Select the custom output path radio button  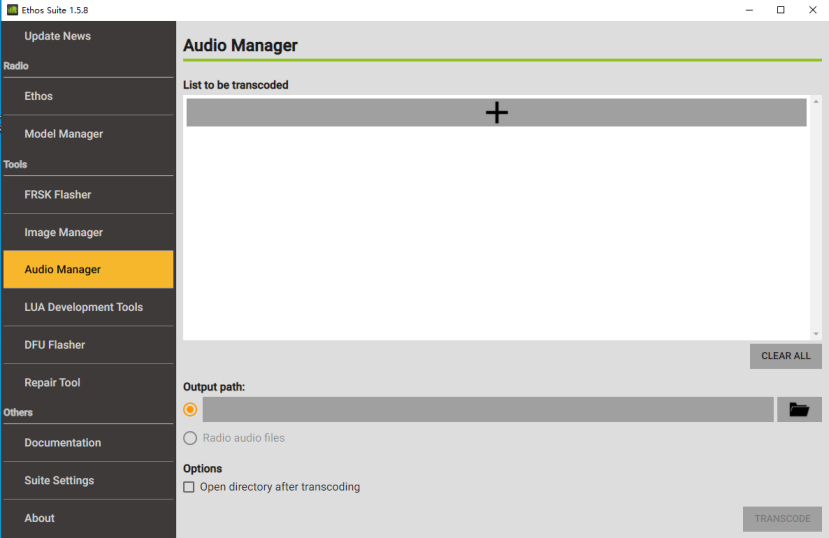[190, 410]
